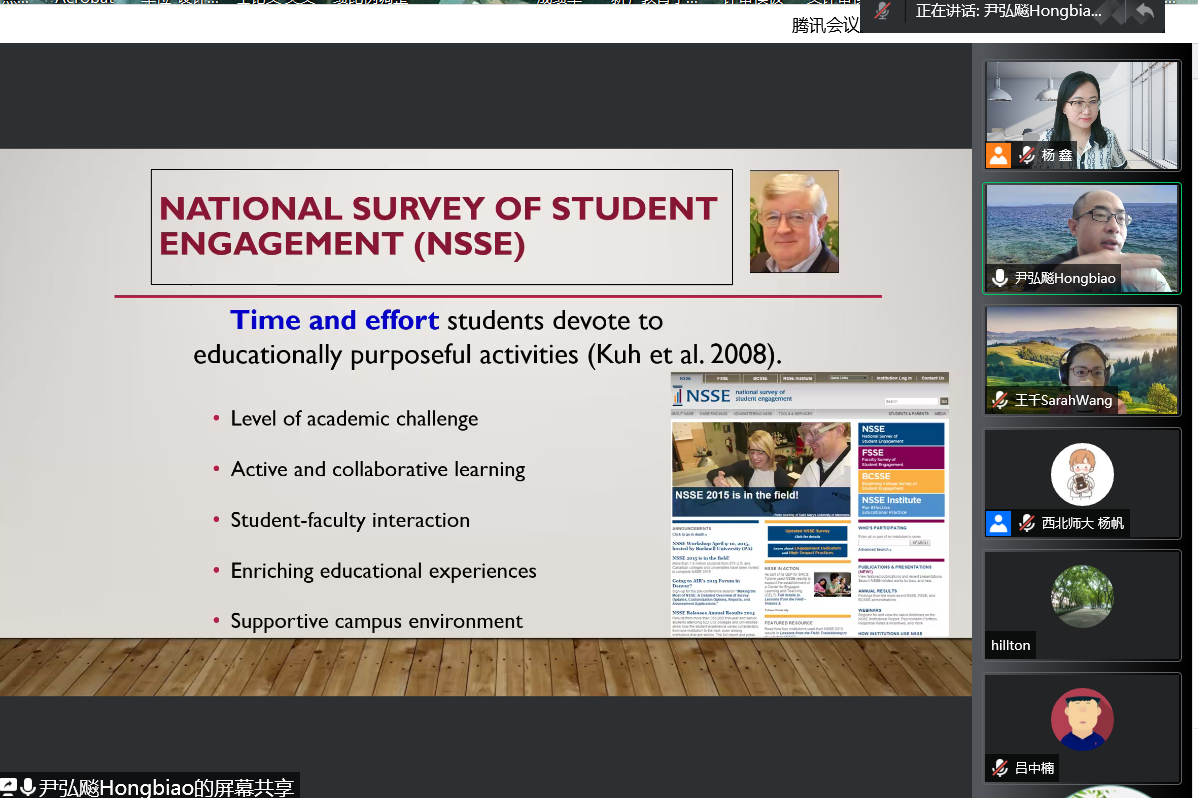Viewport: 1198px width, 798px height.
Task: Click the muted mic icon next to 杨鑫
Action: point(1026,155)
